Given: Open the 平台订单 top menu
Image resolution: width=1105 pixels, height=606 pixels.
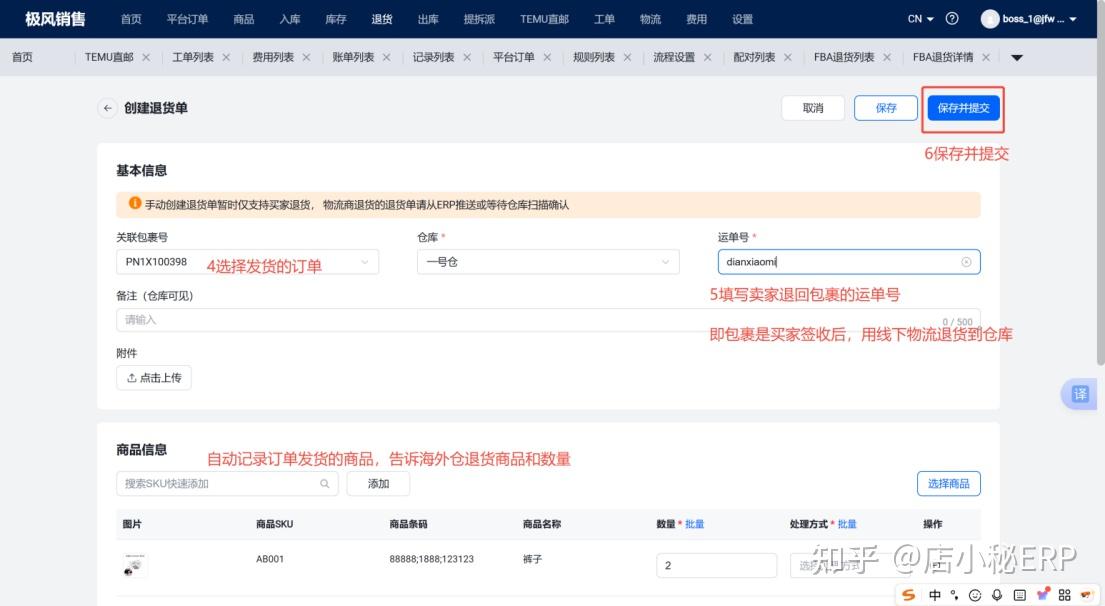Looking at the screenshot, I should (x=187, y=19).
